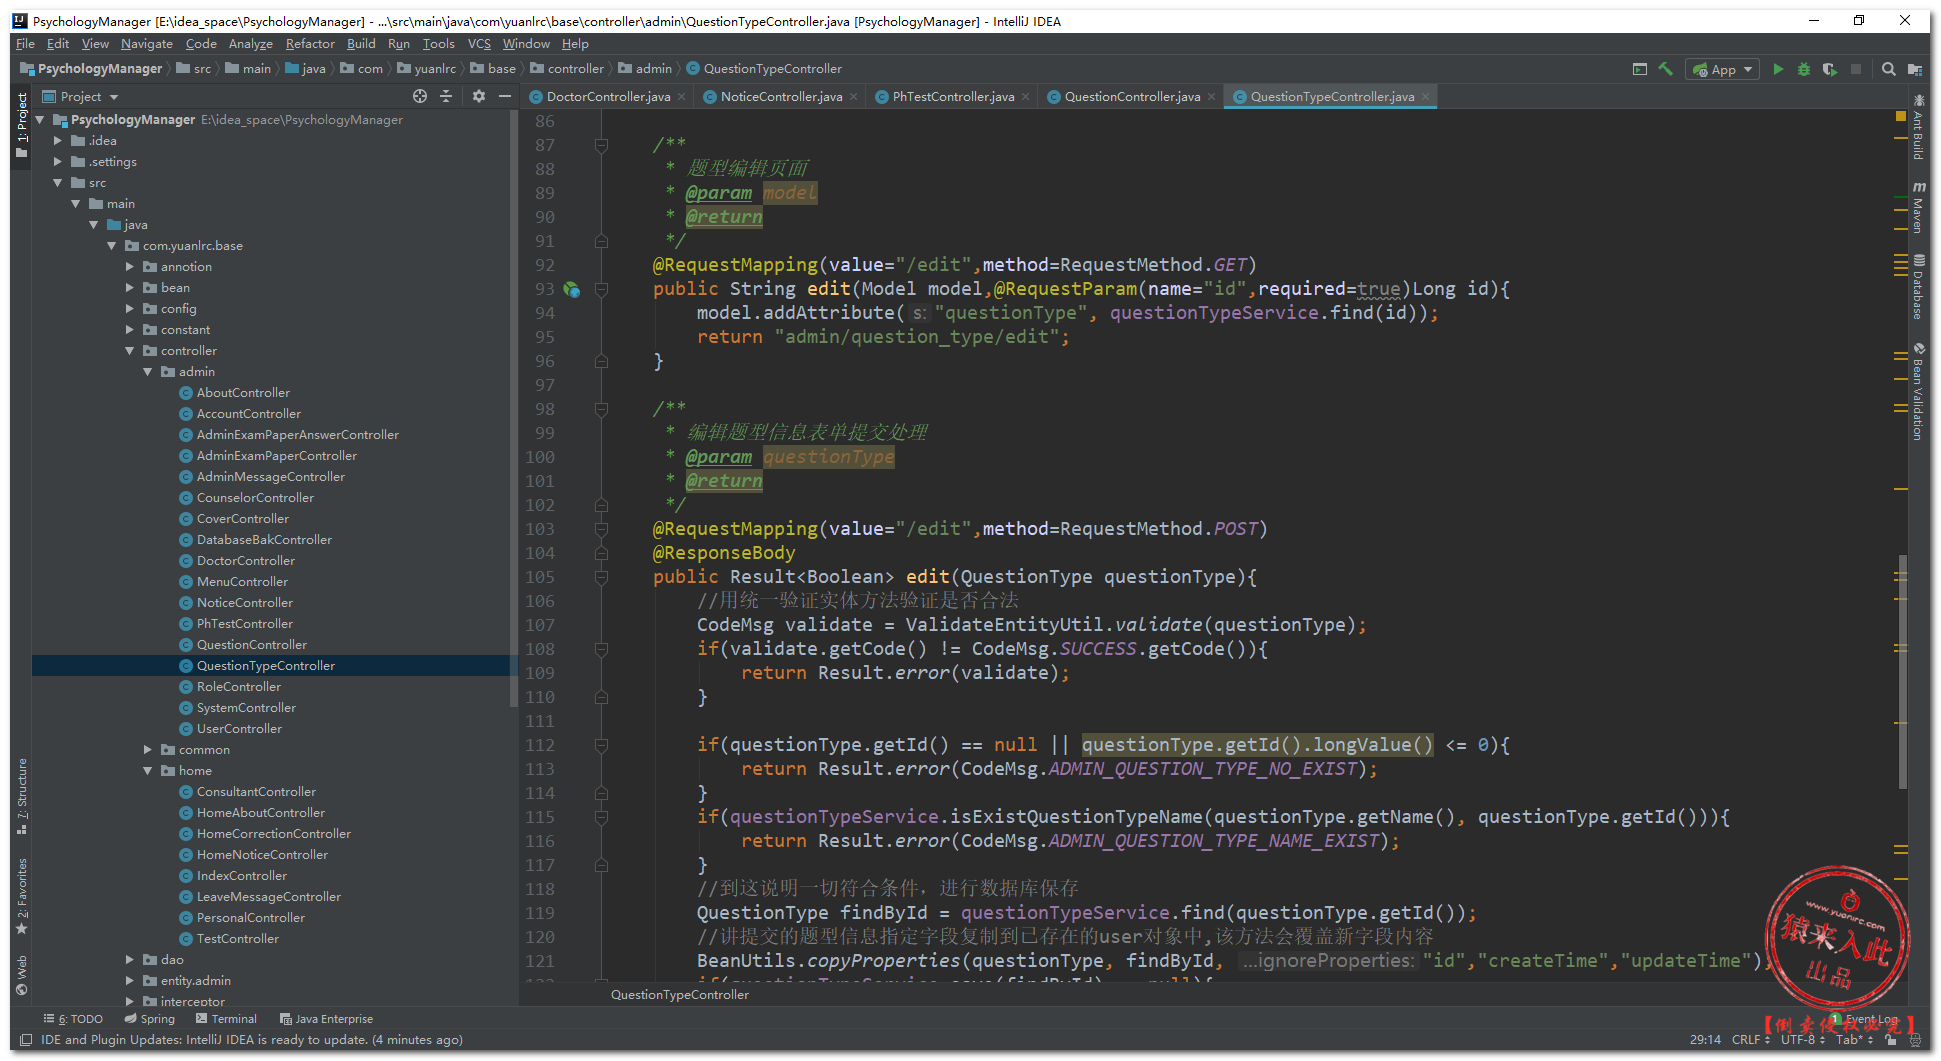1941x1061 pixels.
Task: Open Search Everywhere magnifier icon
Action: coord(1888,69)
